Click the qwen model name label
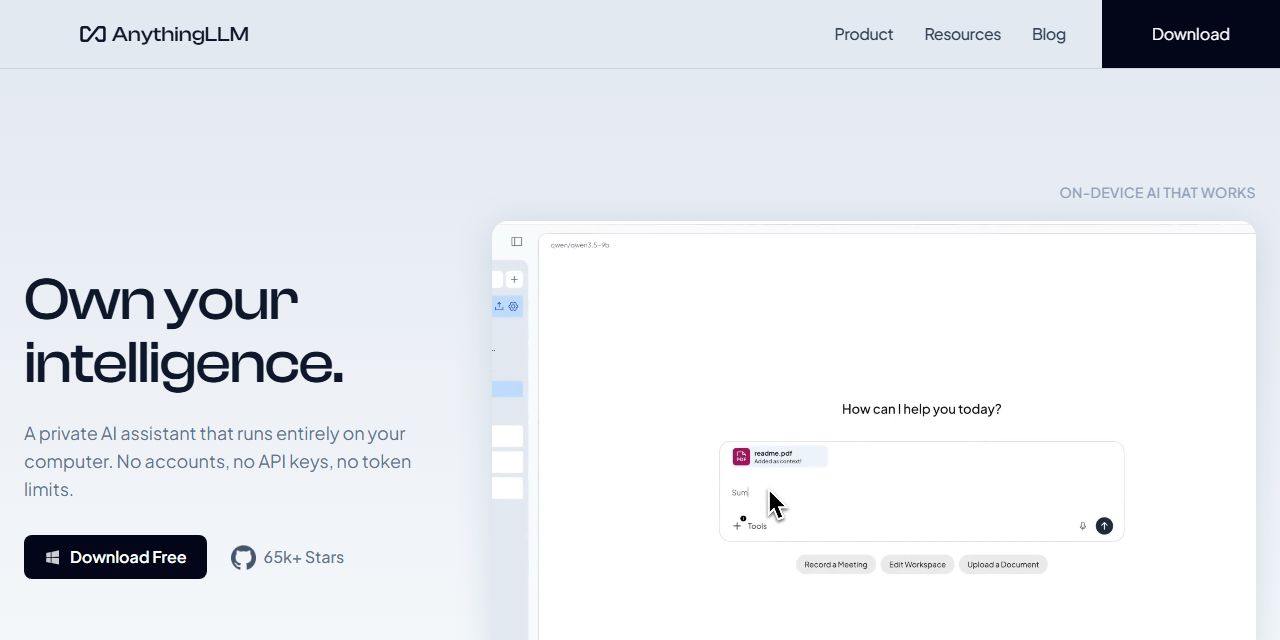 [580, 245]
